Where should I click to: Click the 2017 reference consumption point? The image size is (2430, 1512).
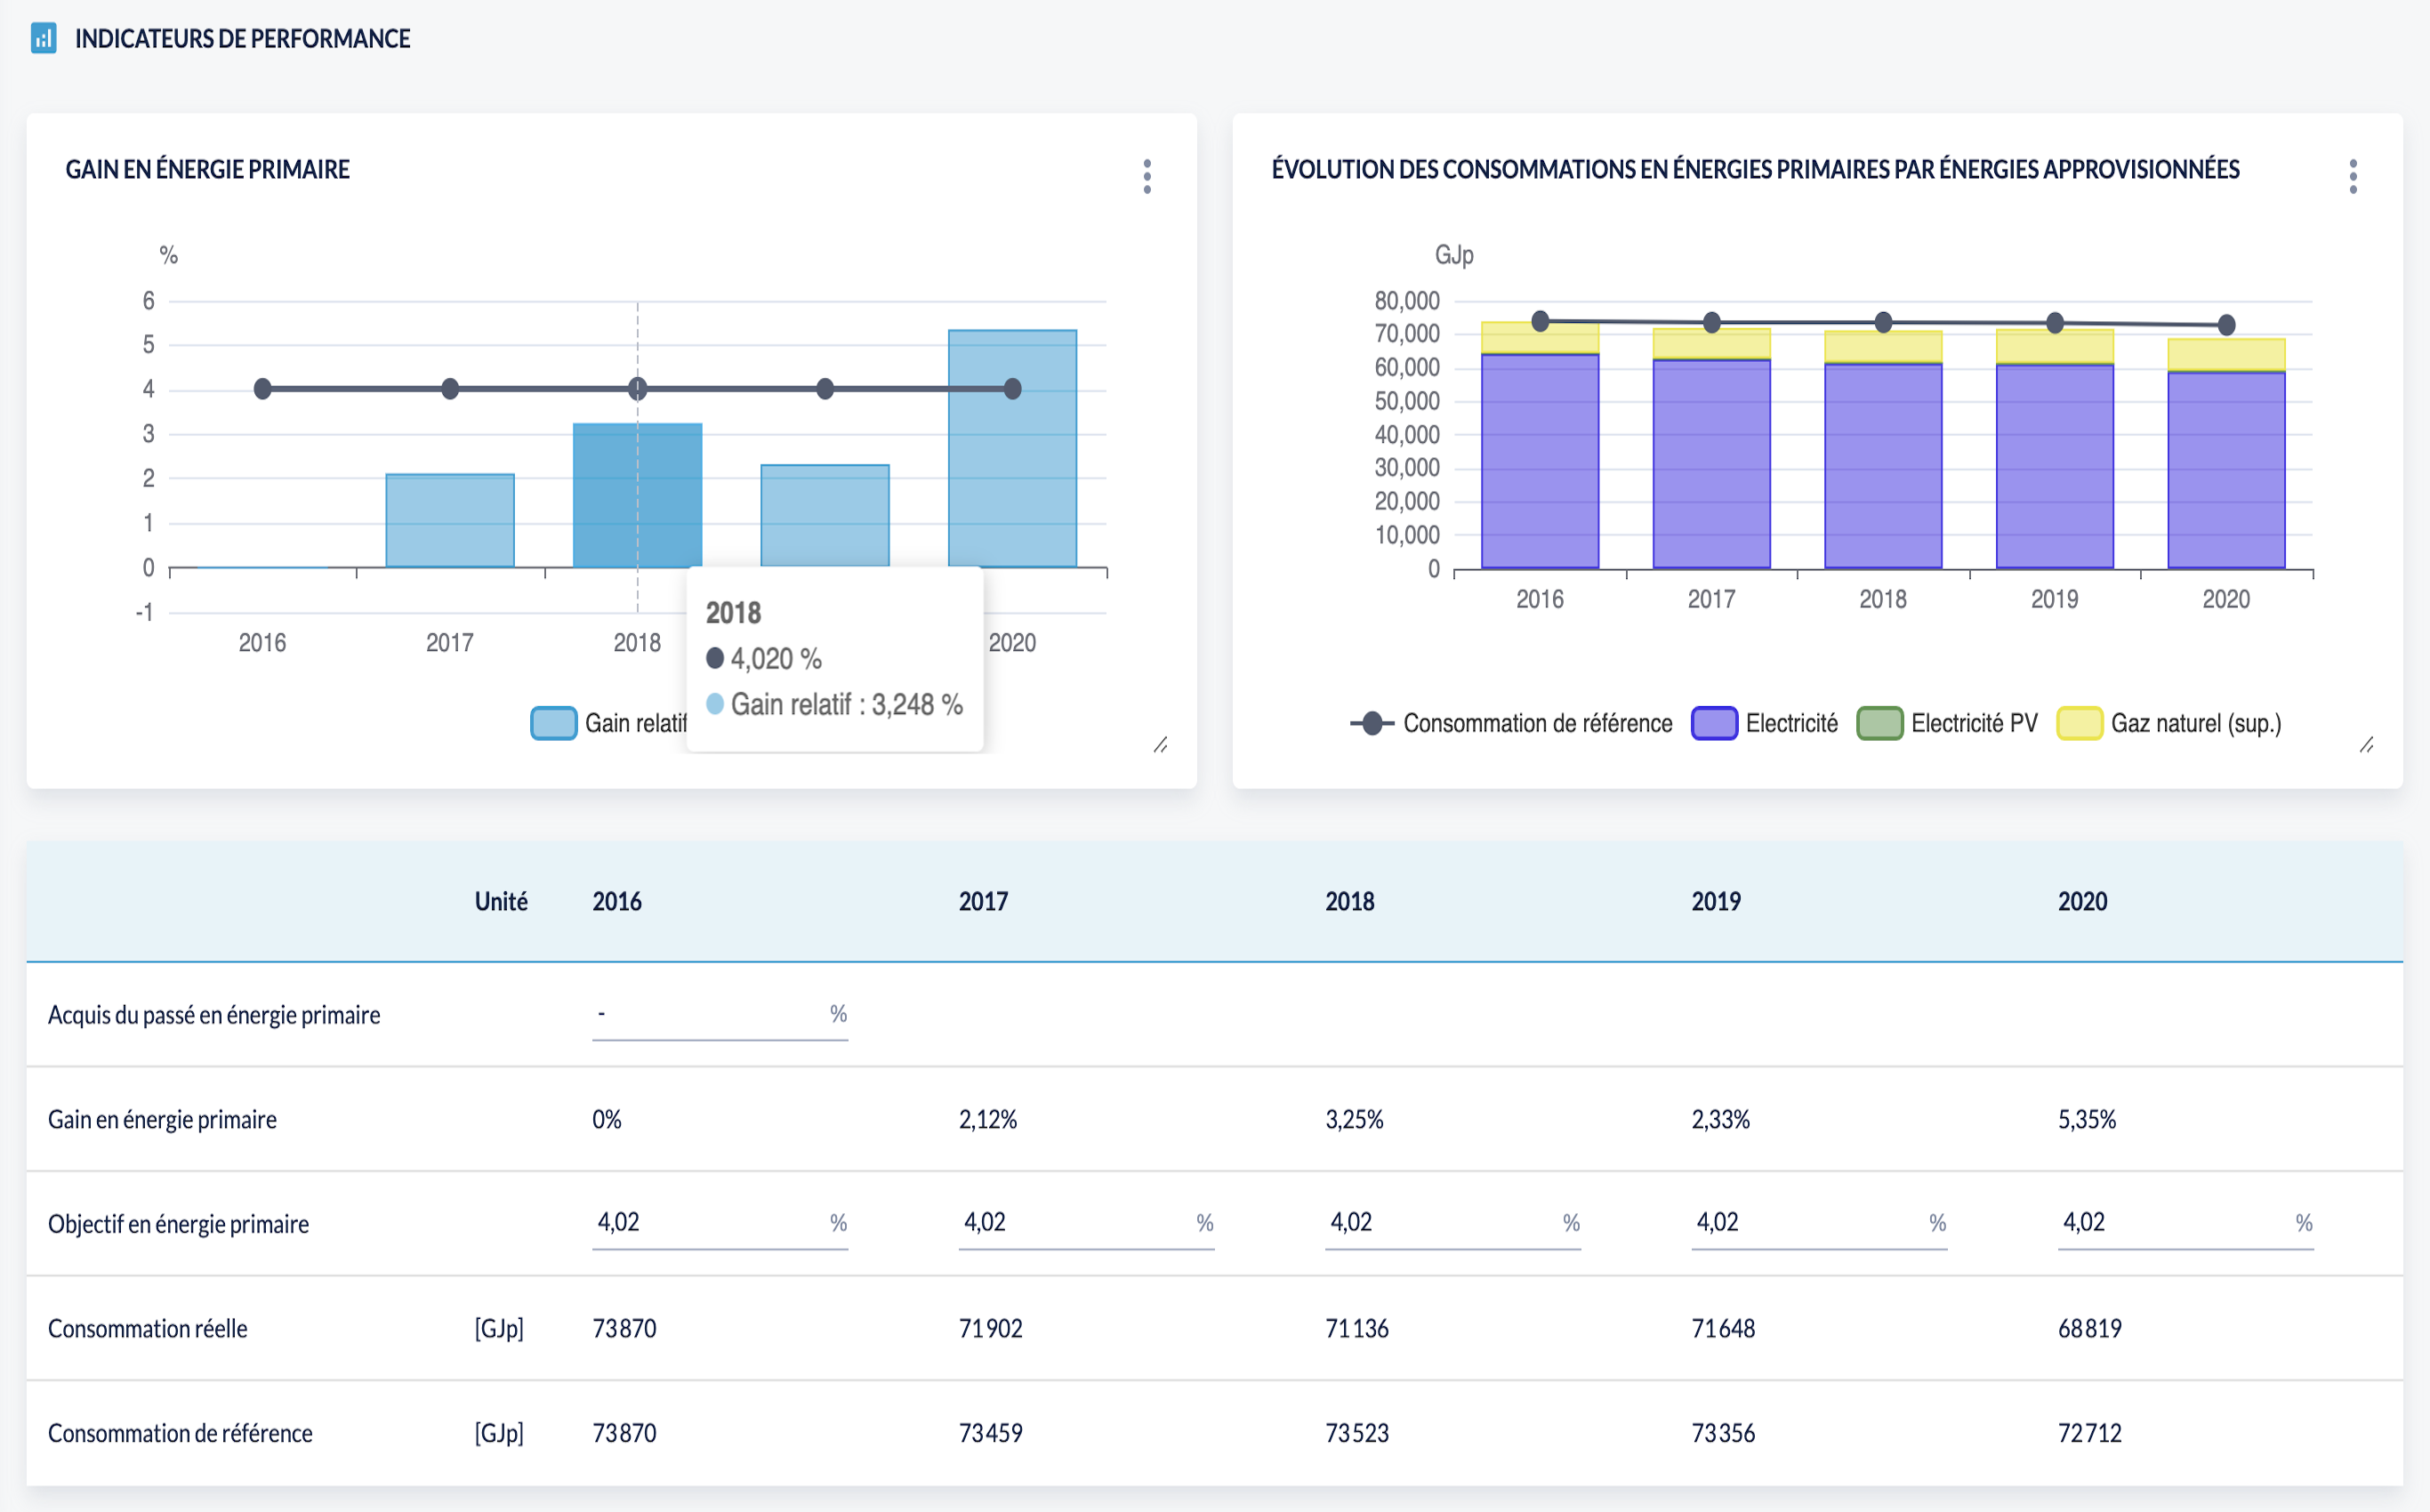[x=1712, y=322]
